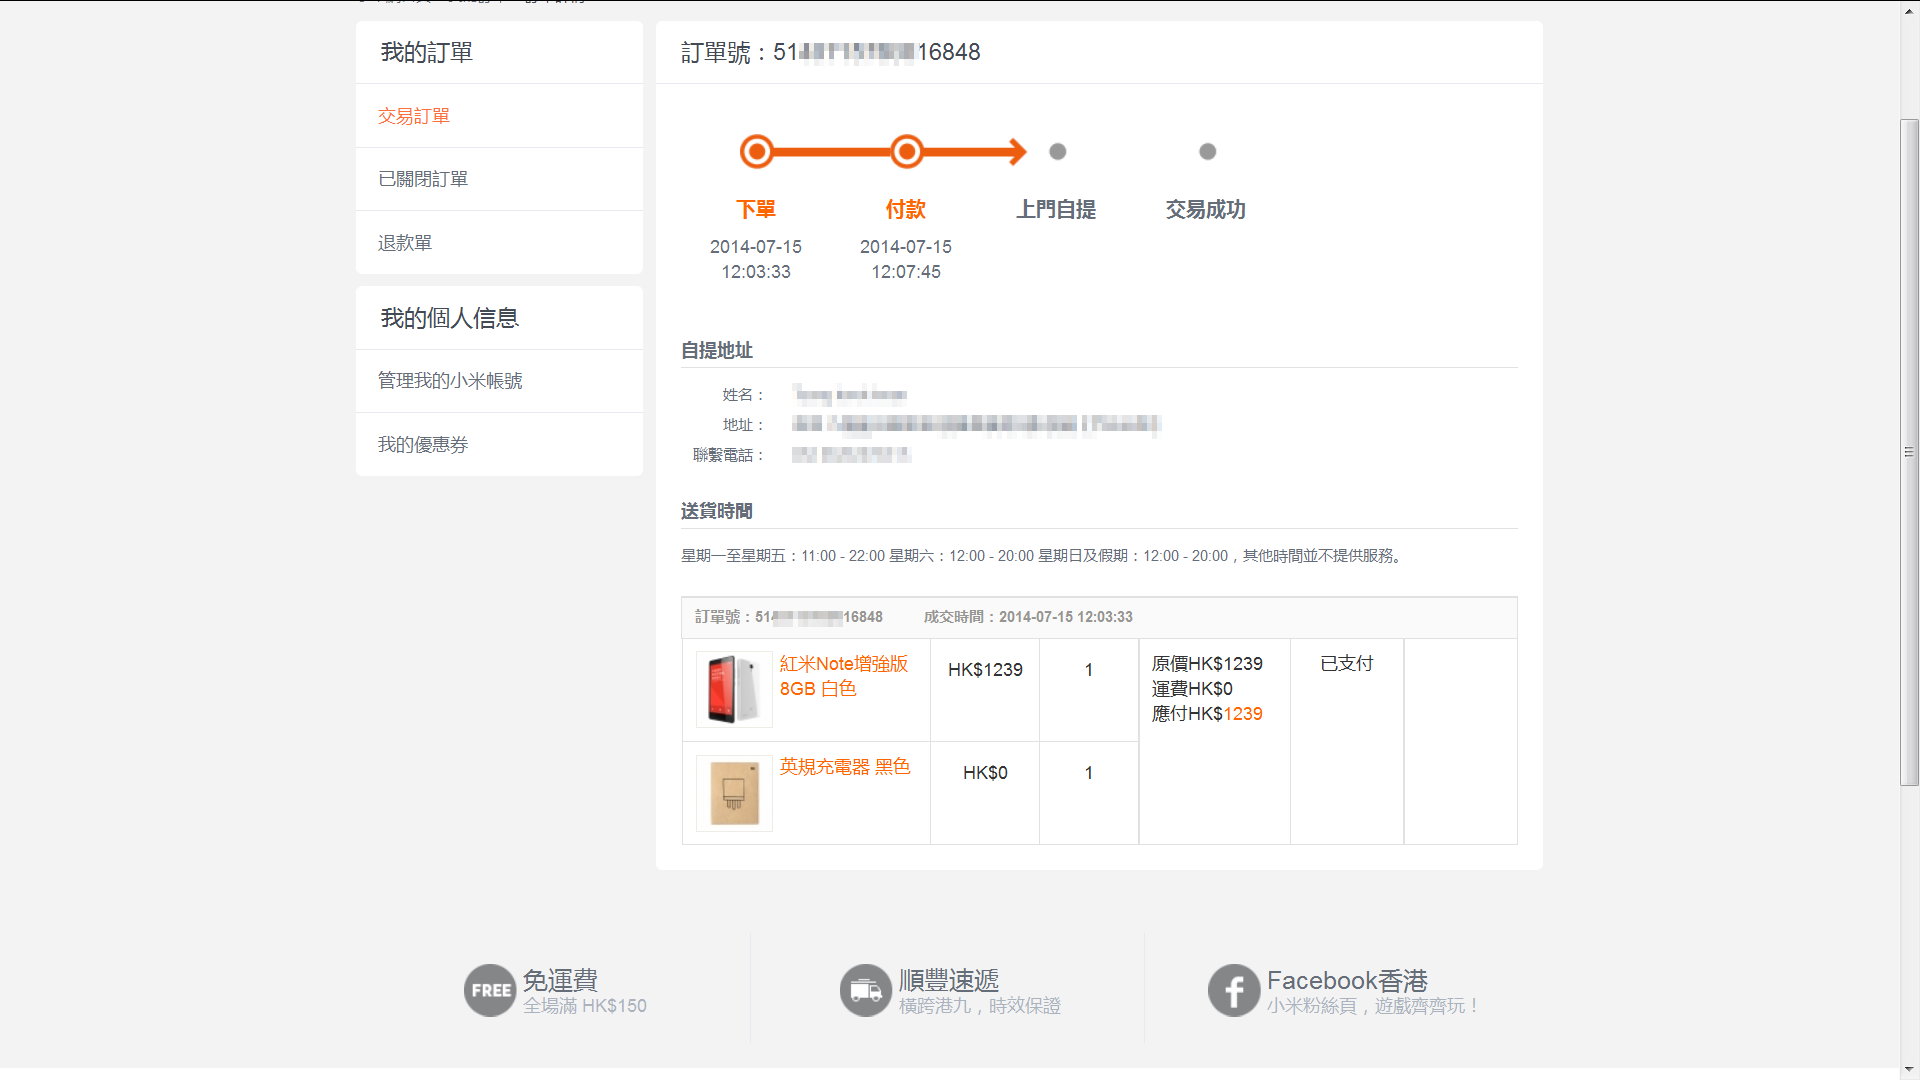Click the Redmi Note phone thumbnail
This screenshot has width=1920, height=1080.
pyautogui.click(x=734, y=689)
